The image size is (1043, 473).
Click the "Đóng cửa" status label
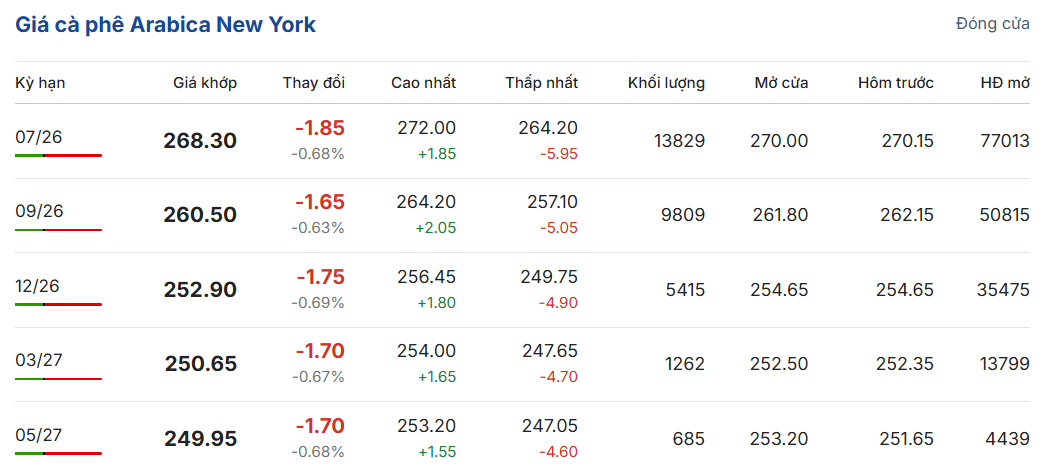[992, 25]
